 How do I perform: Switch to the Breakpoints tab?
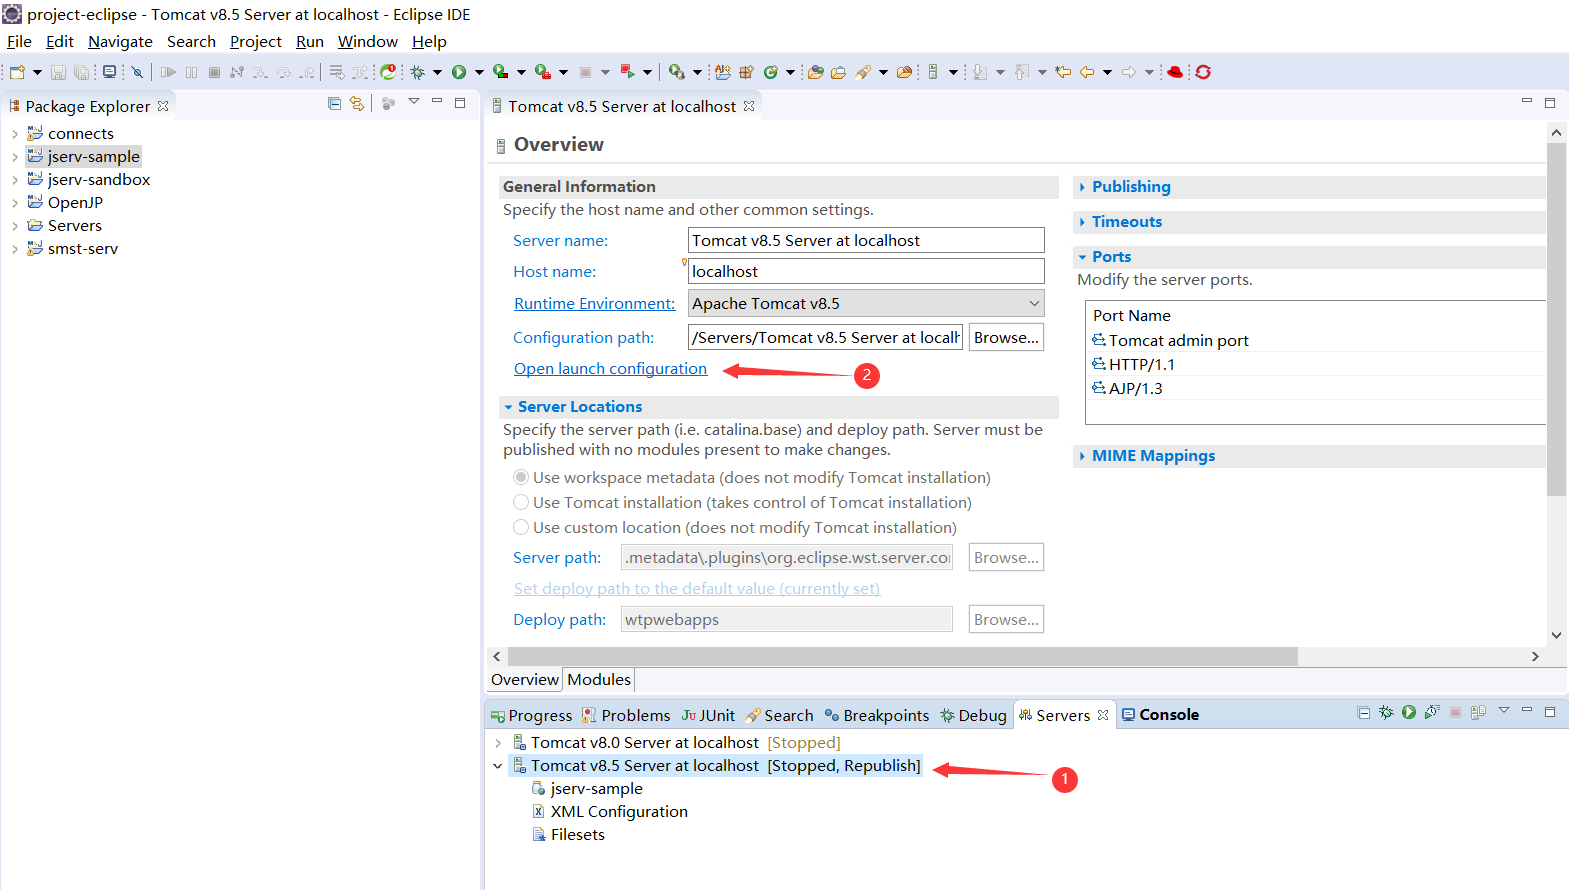877,716
